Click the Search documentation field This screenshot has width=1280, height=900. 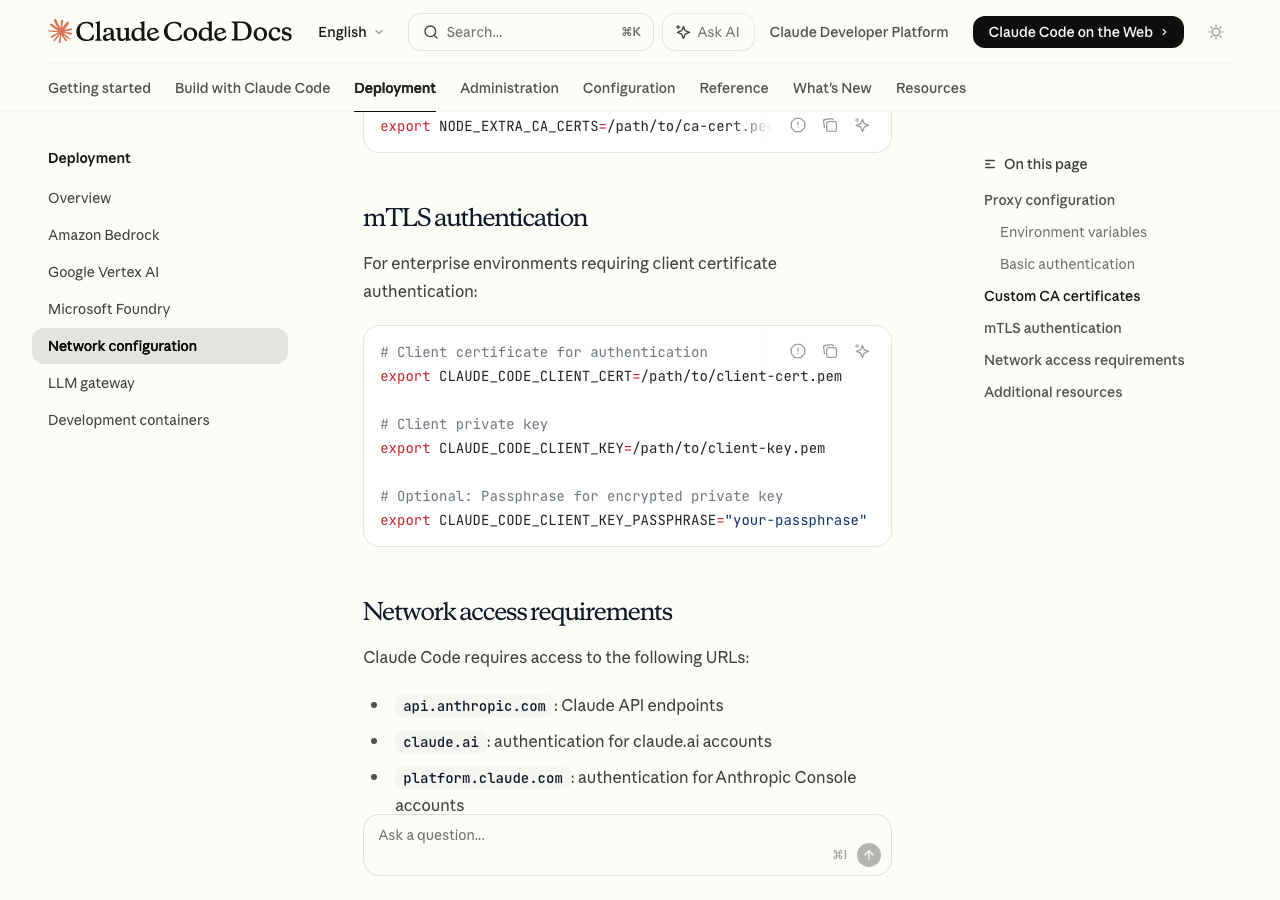(x=530, y=32)
